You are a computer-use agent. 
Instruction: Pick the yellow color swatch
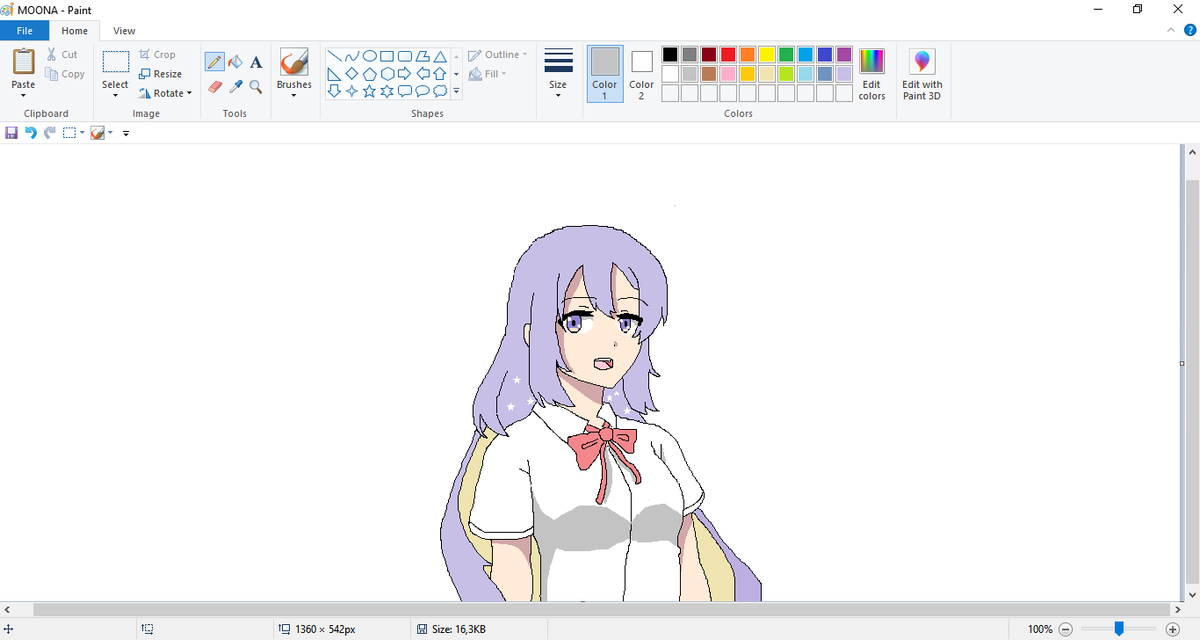(767, 54)
